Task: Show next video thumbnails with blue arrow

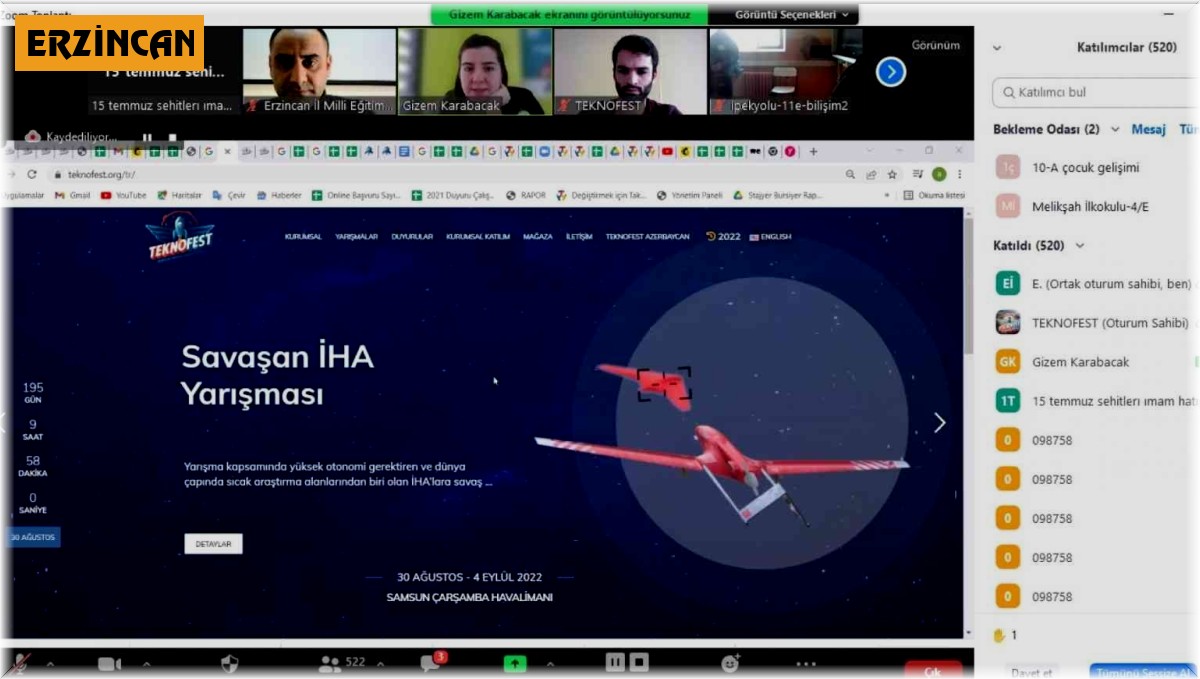Action: coord(890,72)
